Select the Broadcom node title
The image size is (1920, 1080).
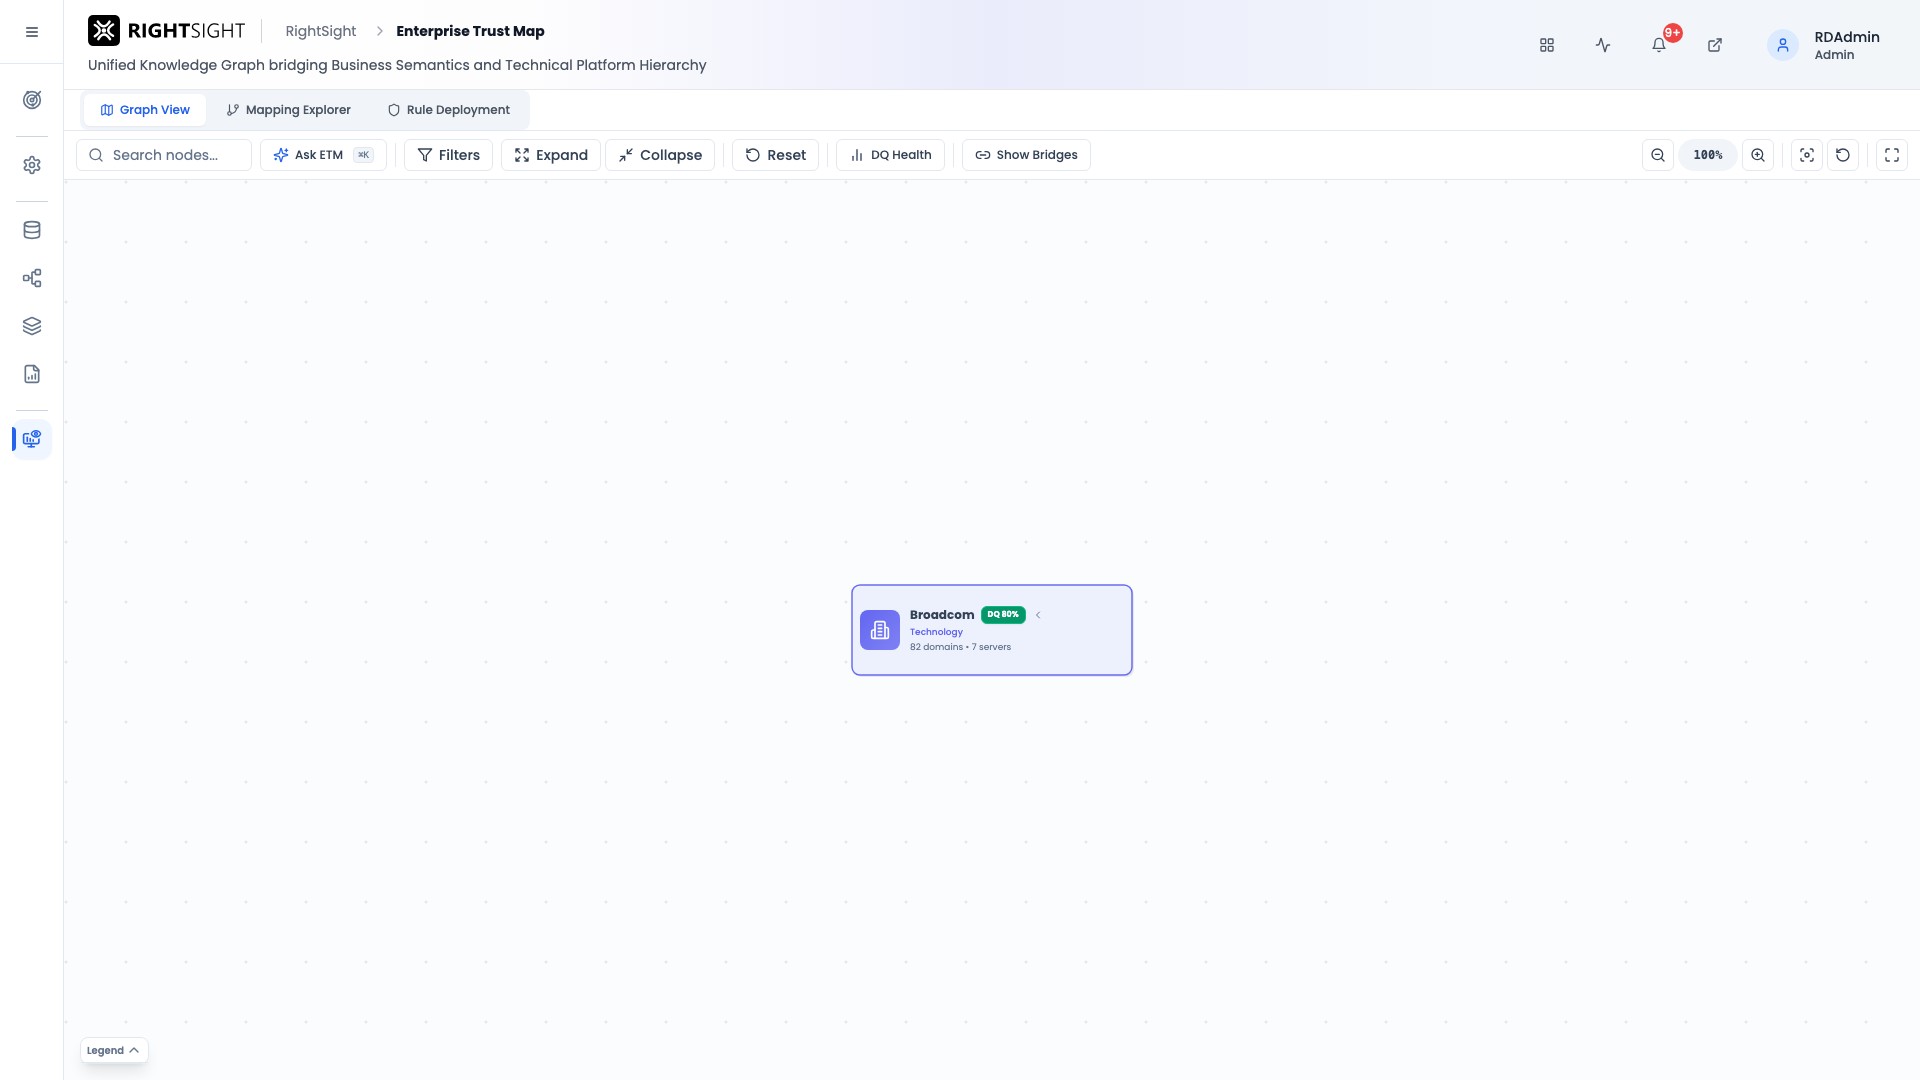pos(942,615)
